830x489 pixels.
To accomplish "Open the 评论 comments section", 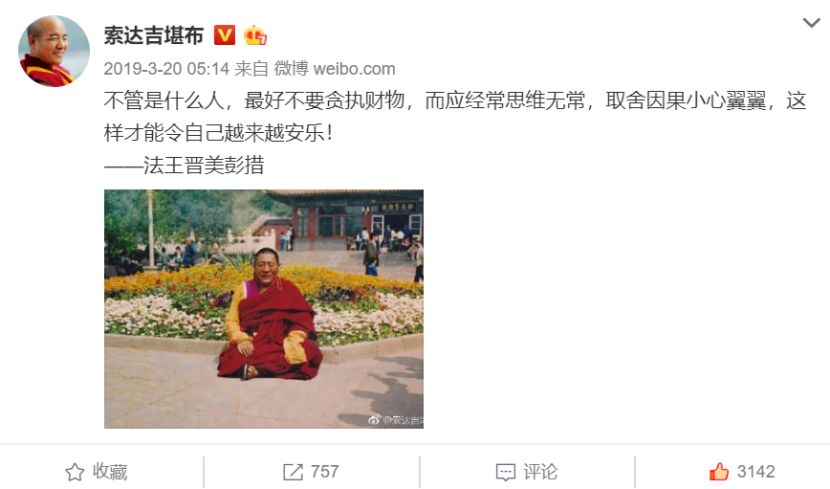I will click(540, 472).
